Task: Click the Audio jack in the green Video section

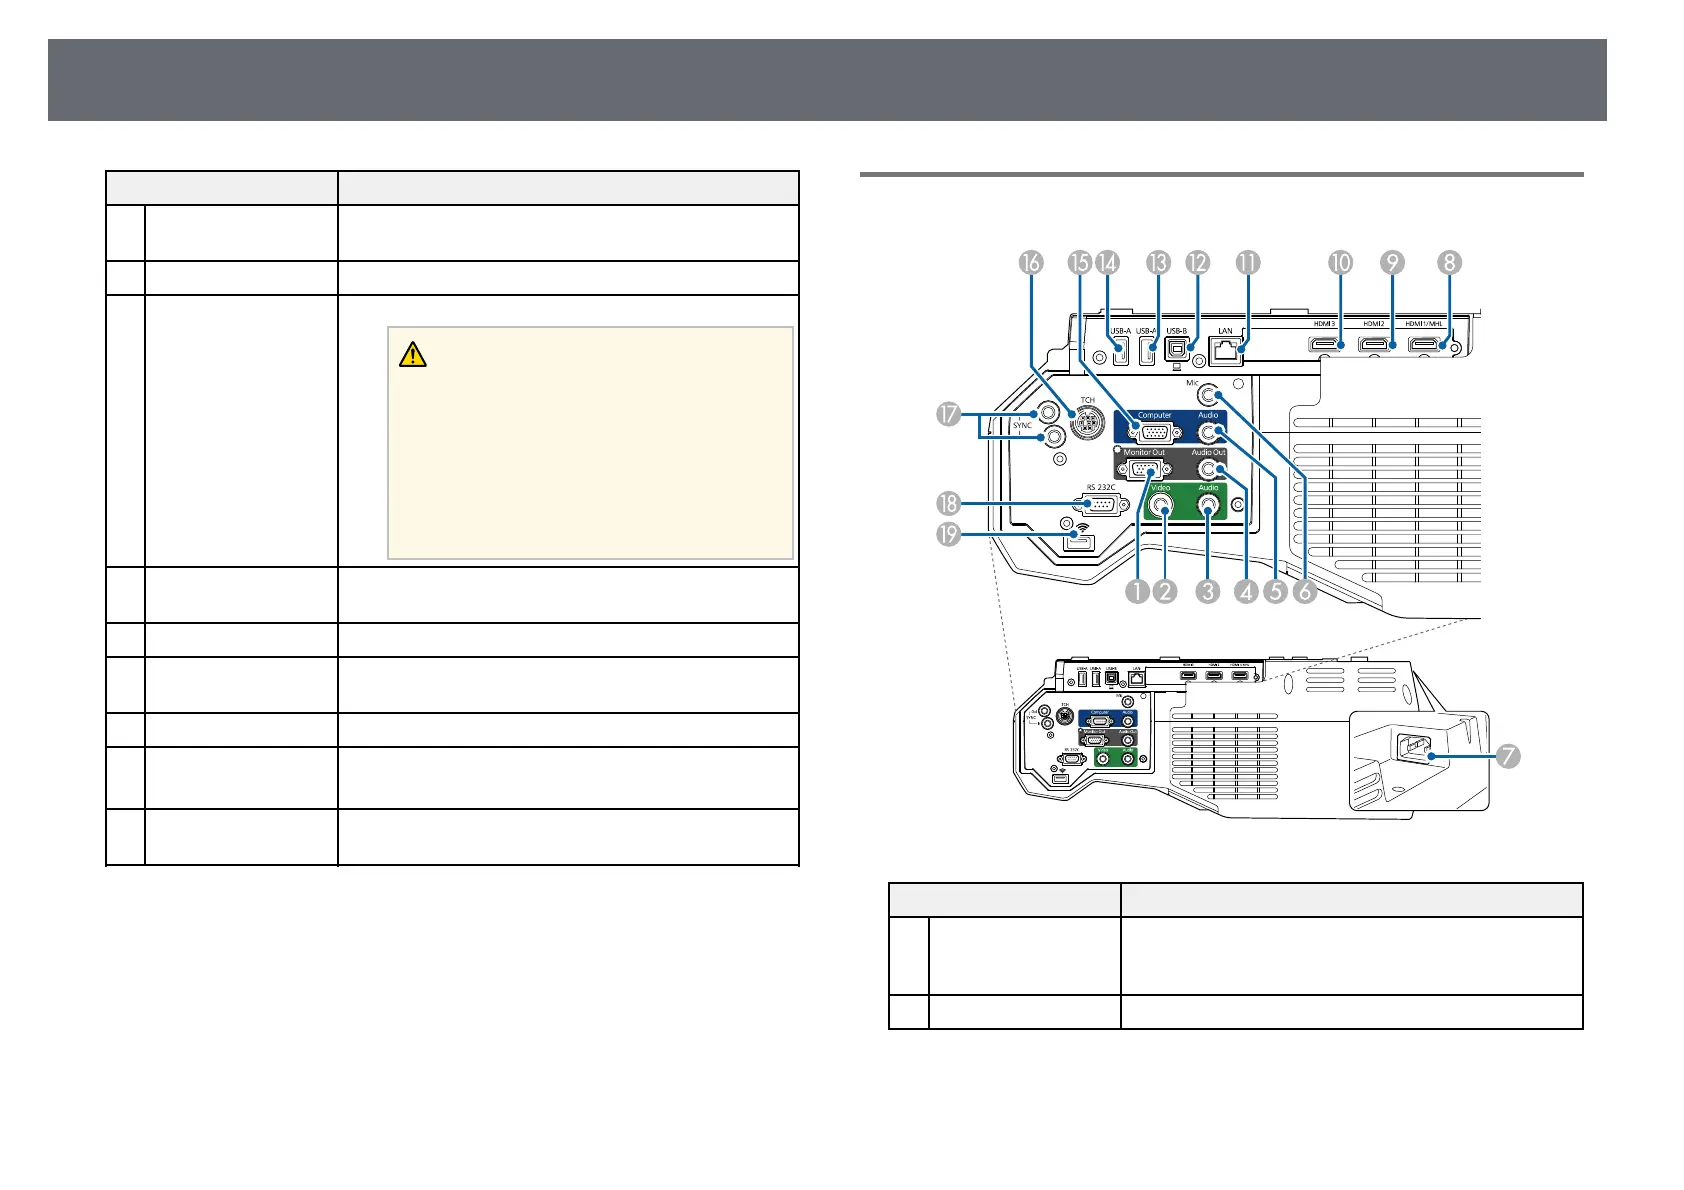Action: (x=1209, y=506)
